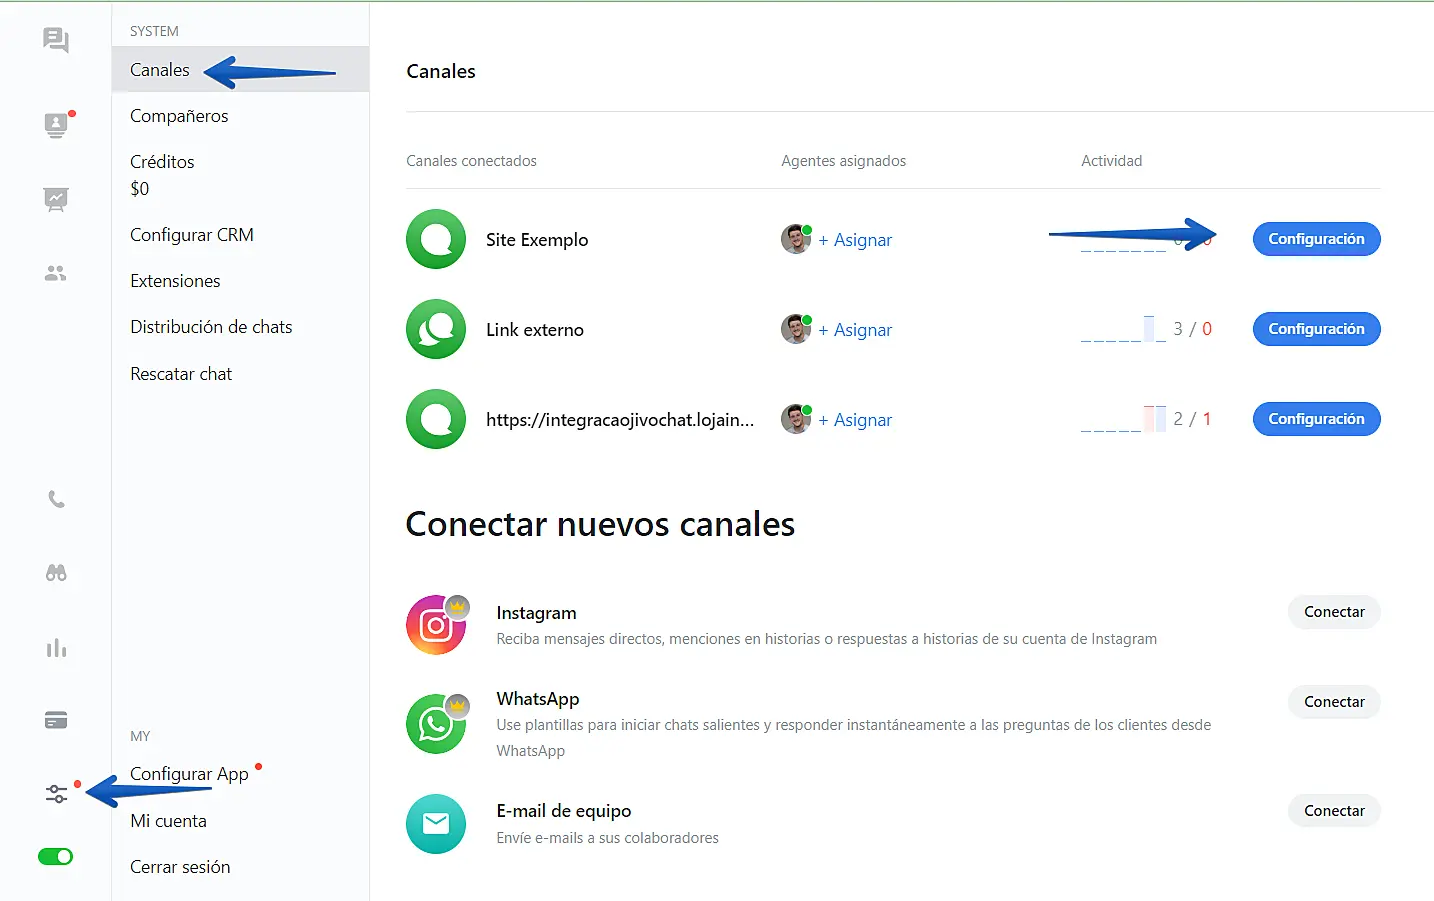Select Compañeros in the system menu
Viewport: 1434px width, 901px height.
179,116
